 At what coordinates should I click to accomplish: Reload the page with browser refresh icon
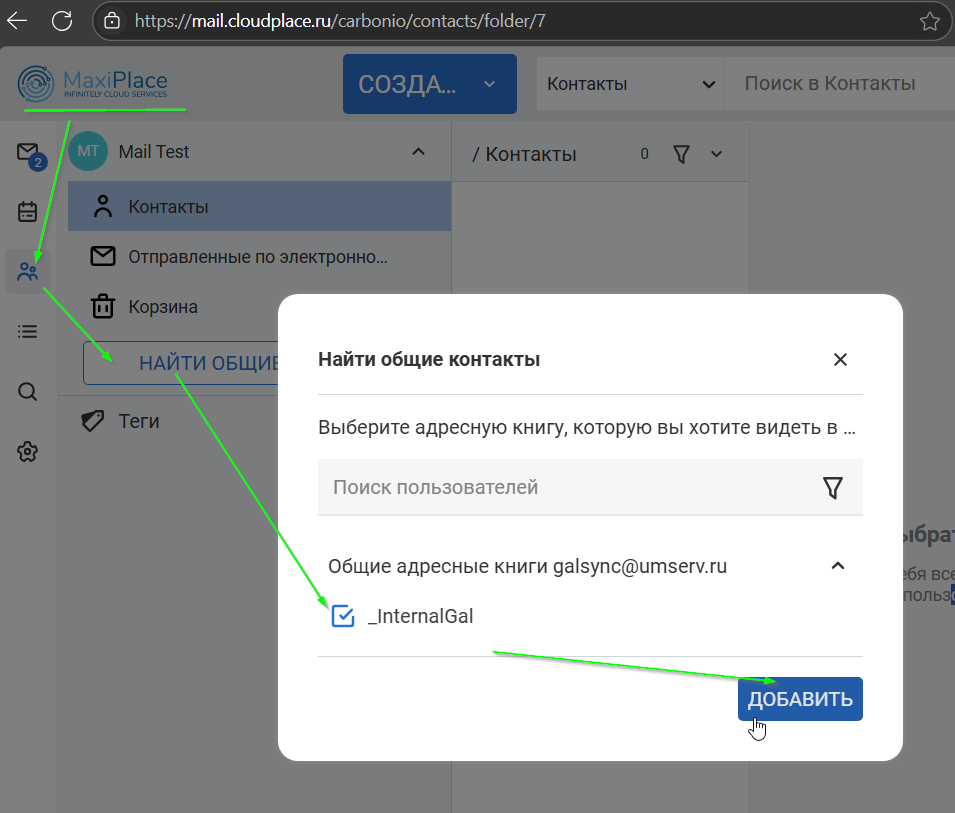coord(62,20)
